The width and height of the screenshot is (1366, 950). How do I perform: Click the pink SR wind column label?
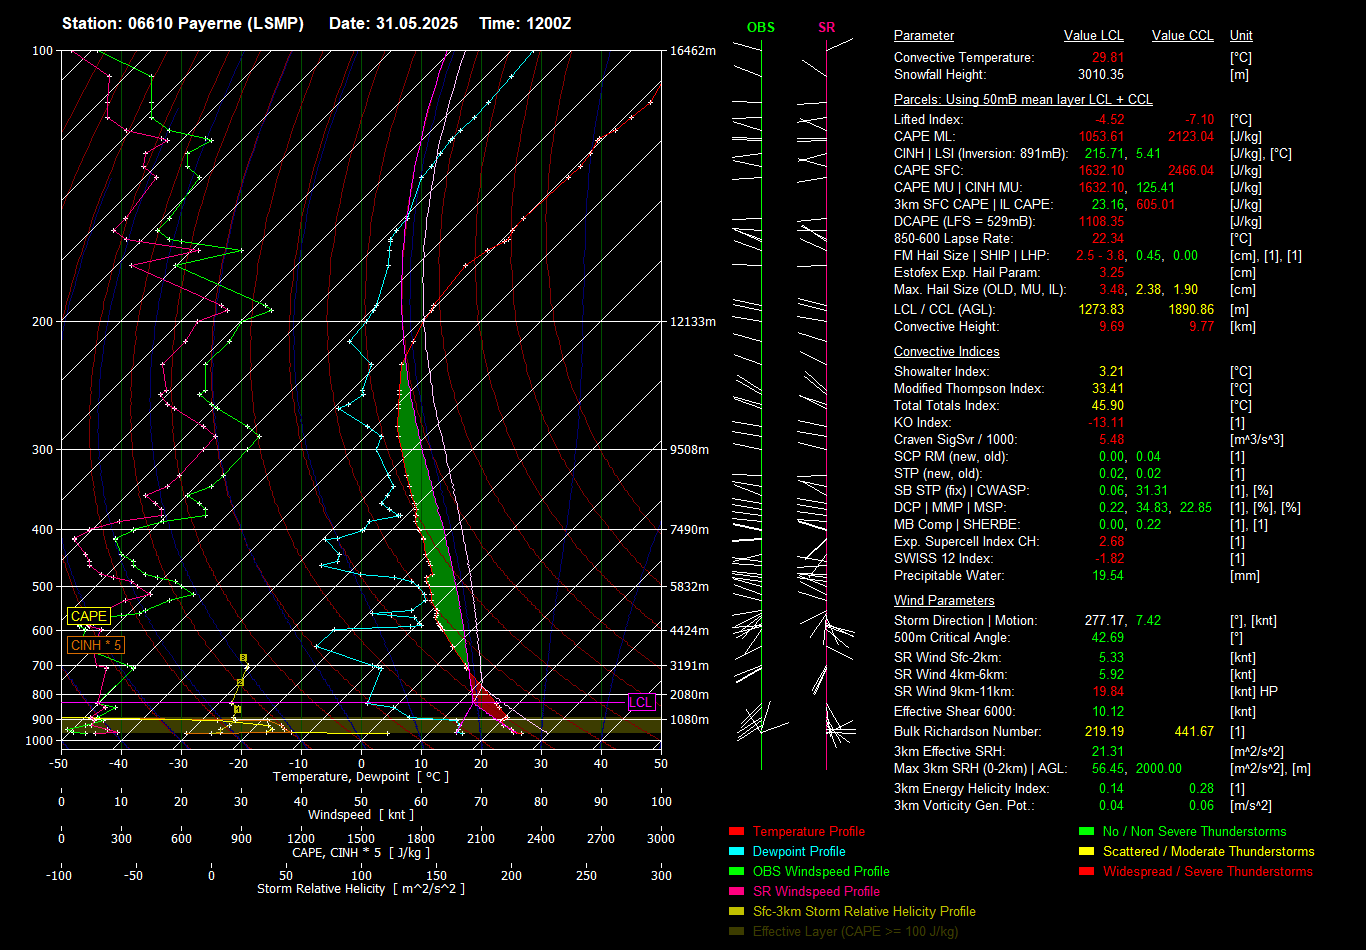coord(826,28)
